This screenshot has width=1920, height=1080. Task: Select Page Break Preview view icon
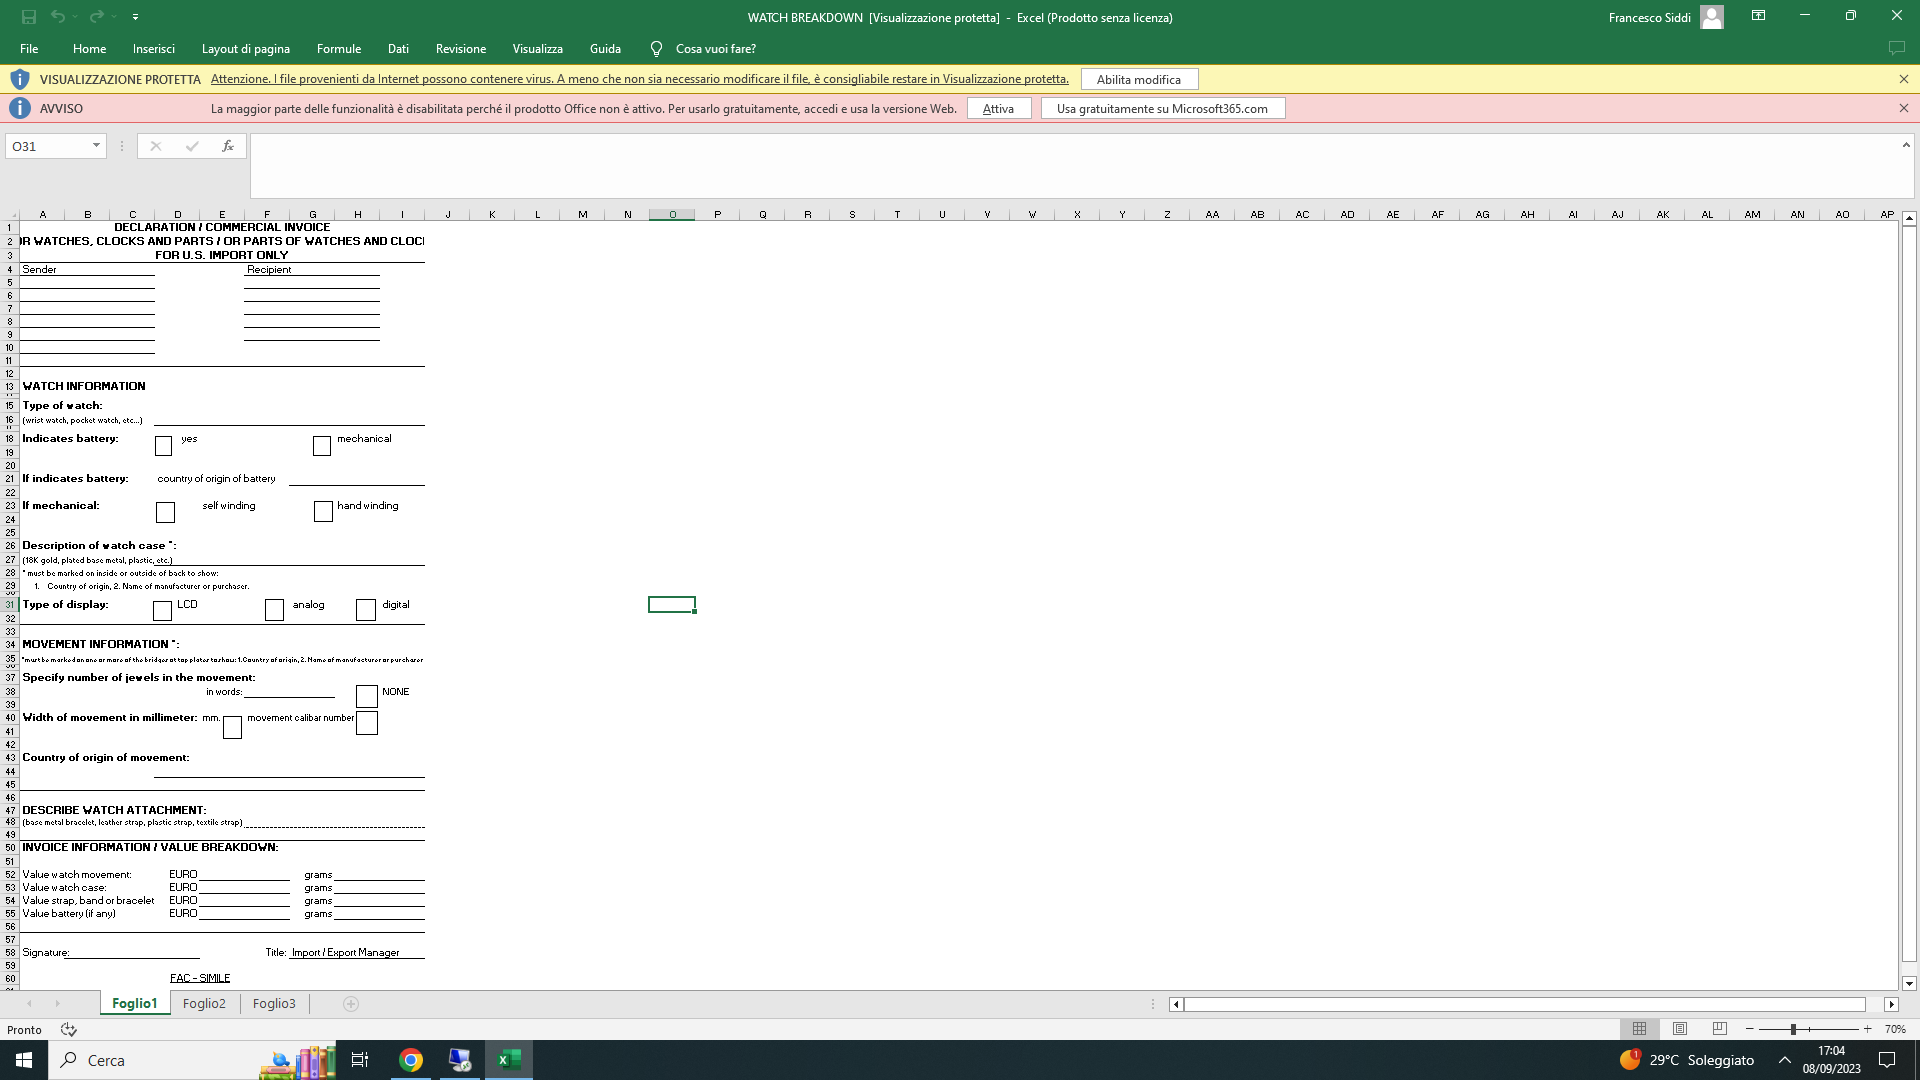click(x=1720, y=1029)
